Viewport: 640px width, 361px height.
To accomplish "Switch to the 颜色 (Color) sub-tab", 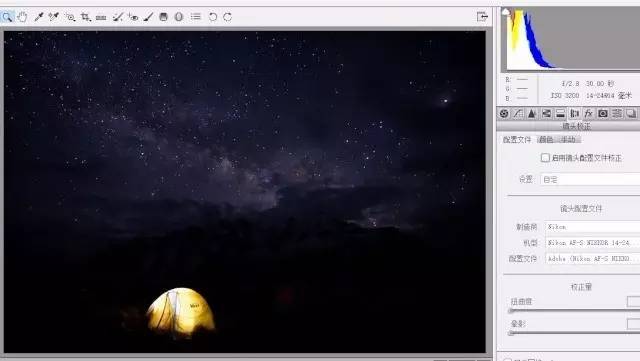I will pos(546,140).
